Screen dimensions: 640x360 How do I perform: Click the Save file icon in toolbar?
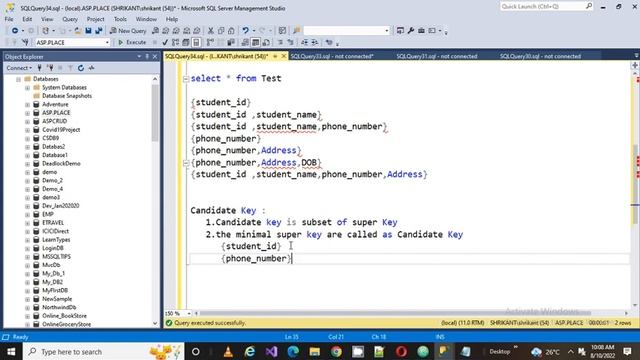[88, 31]
